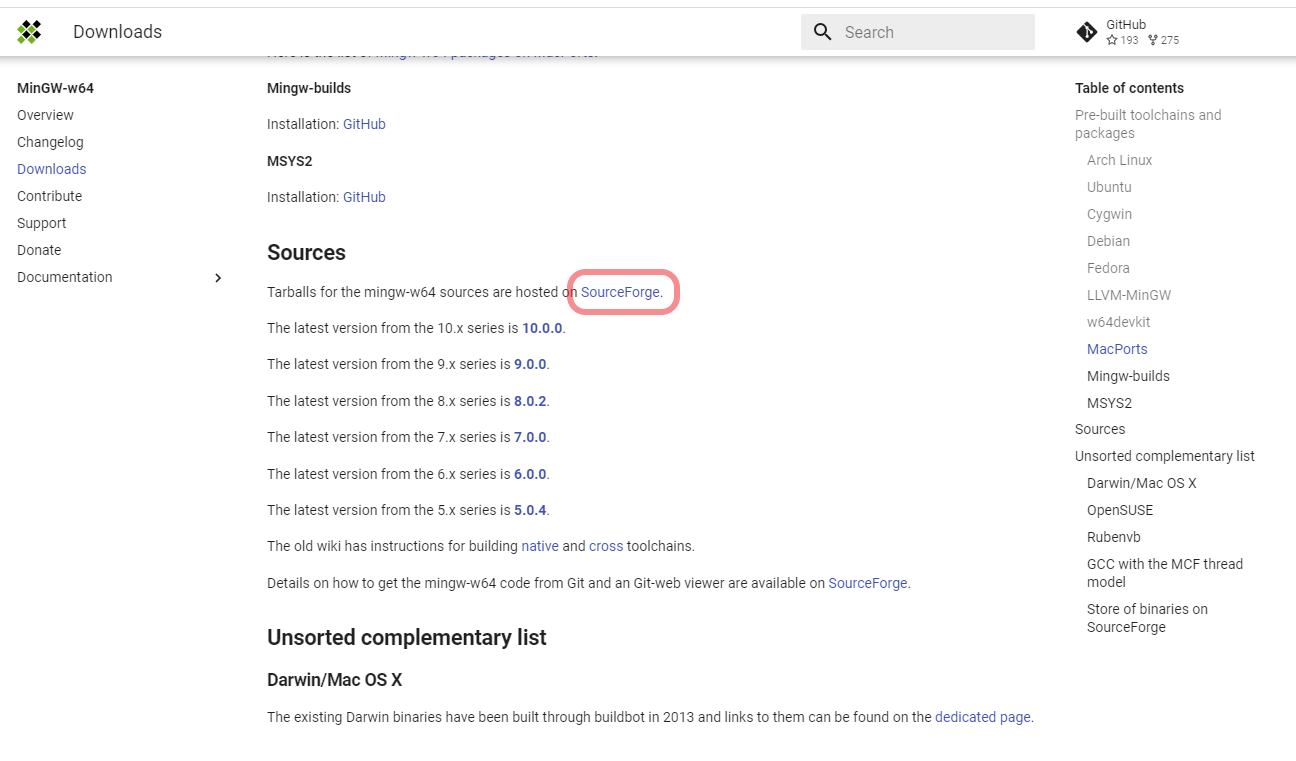Image resolution: width=1296 pixels, height=761 pixels.
Task: Jump to MSYS2 in table of contents
Action: 1109,403
